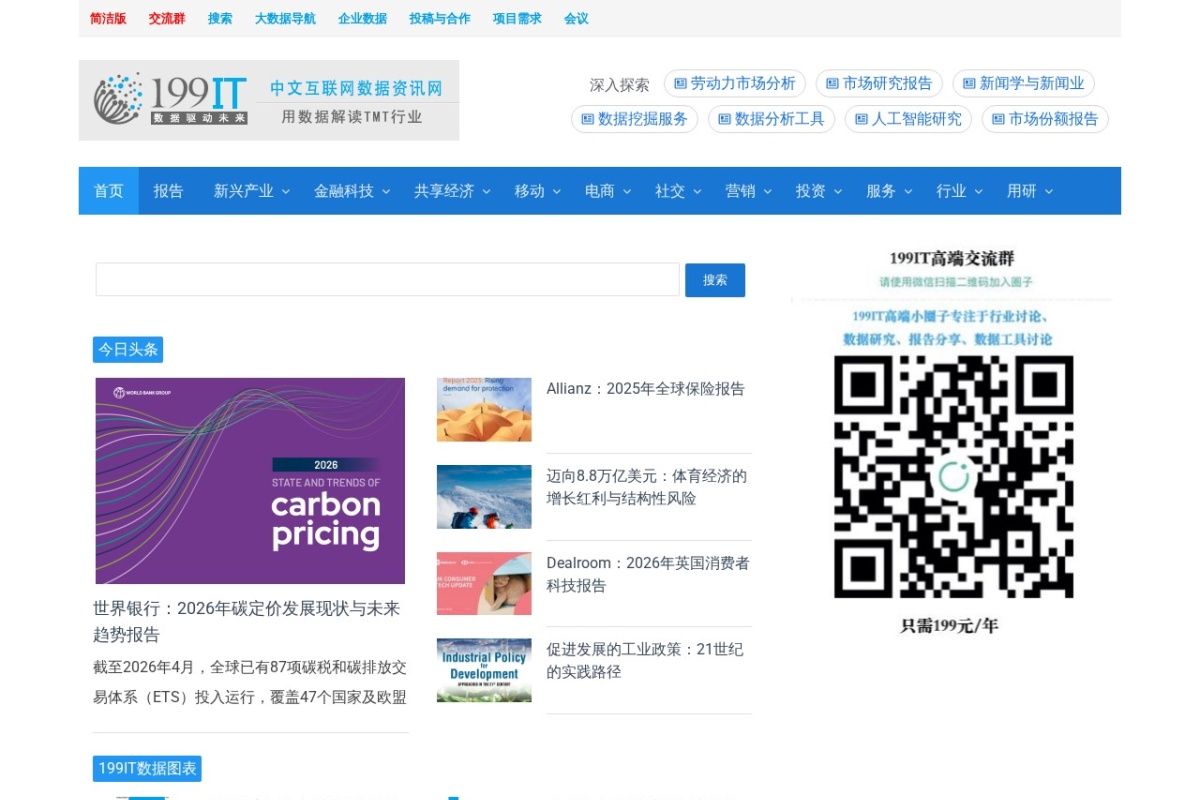The height and width of the screenshot is (800, 1200).
Task: Open 会议 in the top bar
Action: (576, 18)
